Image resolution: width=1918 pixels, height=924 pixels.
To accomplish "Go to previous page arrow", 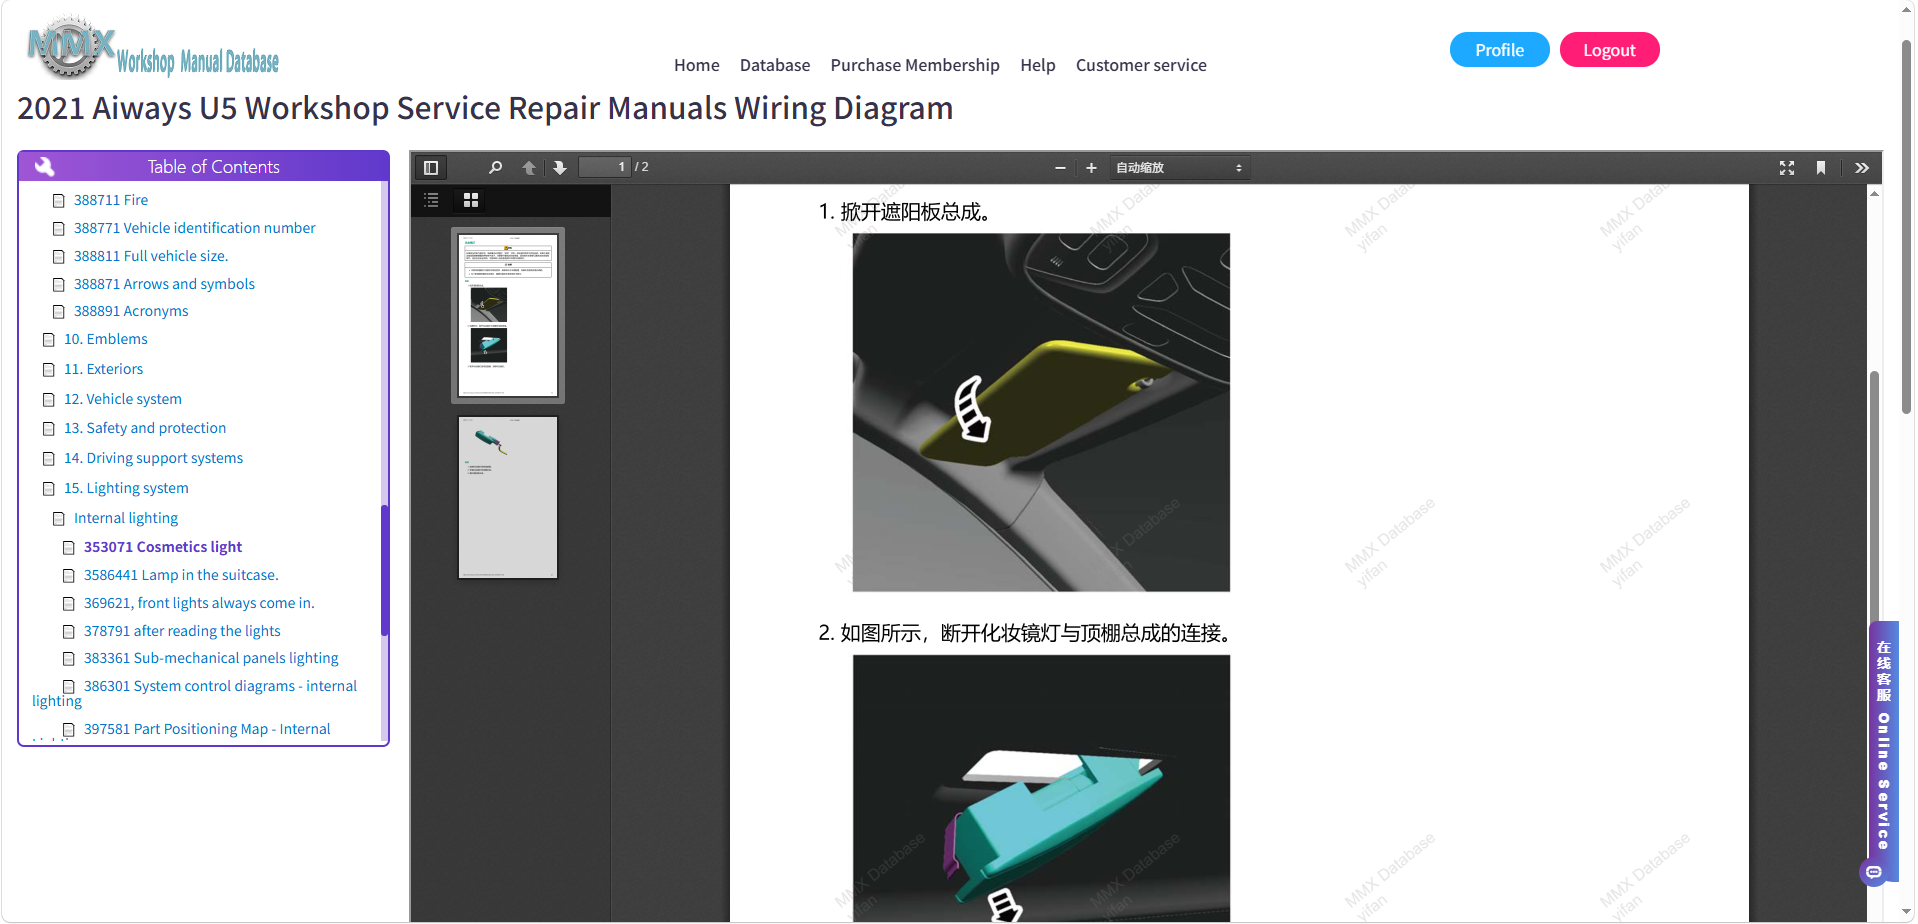I will pyautogui.click(x=529, y=168).
